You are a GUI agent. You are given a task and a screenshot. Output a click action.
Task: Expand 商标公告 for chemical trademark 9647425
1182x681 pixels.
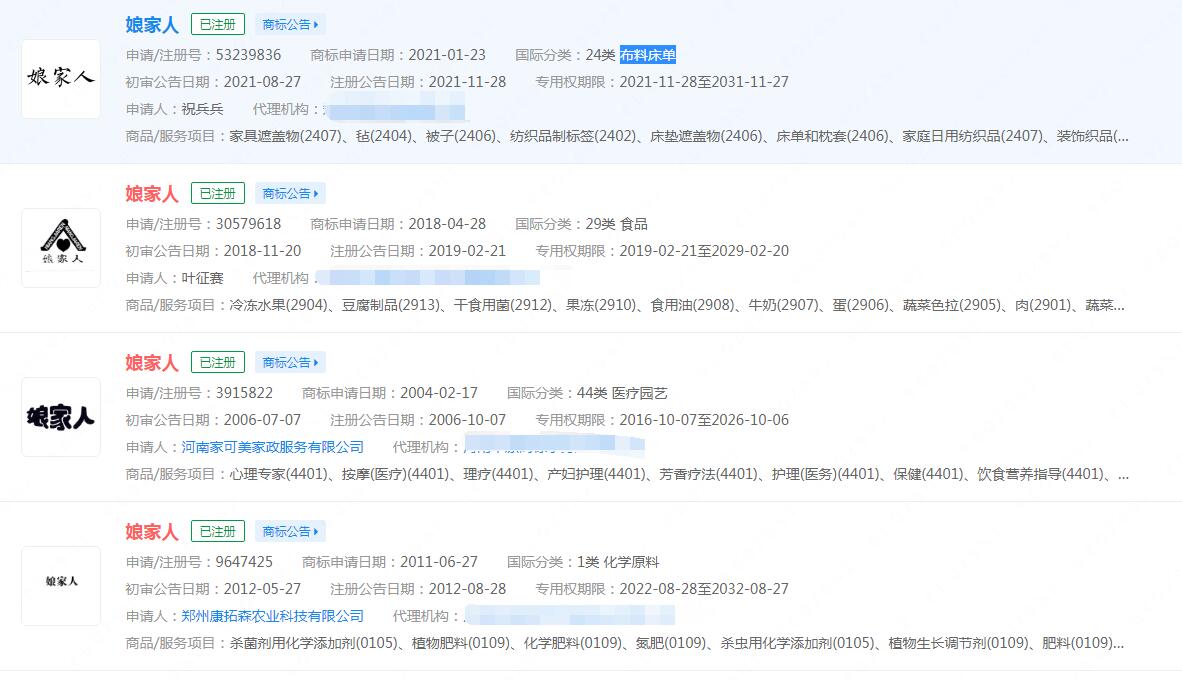[x=290, y=530]
